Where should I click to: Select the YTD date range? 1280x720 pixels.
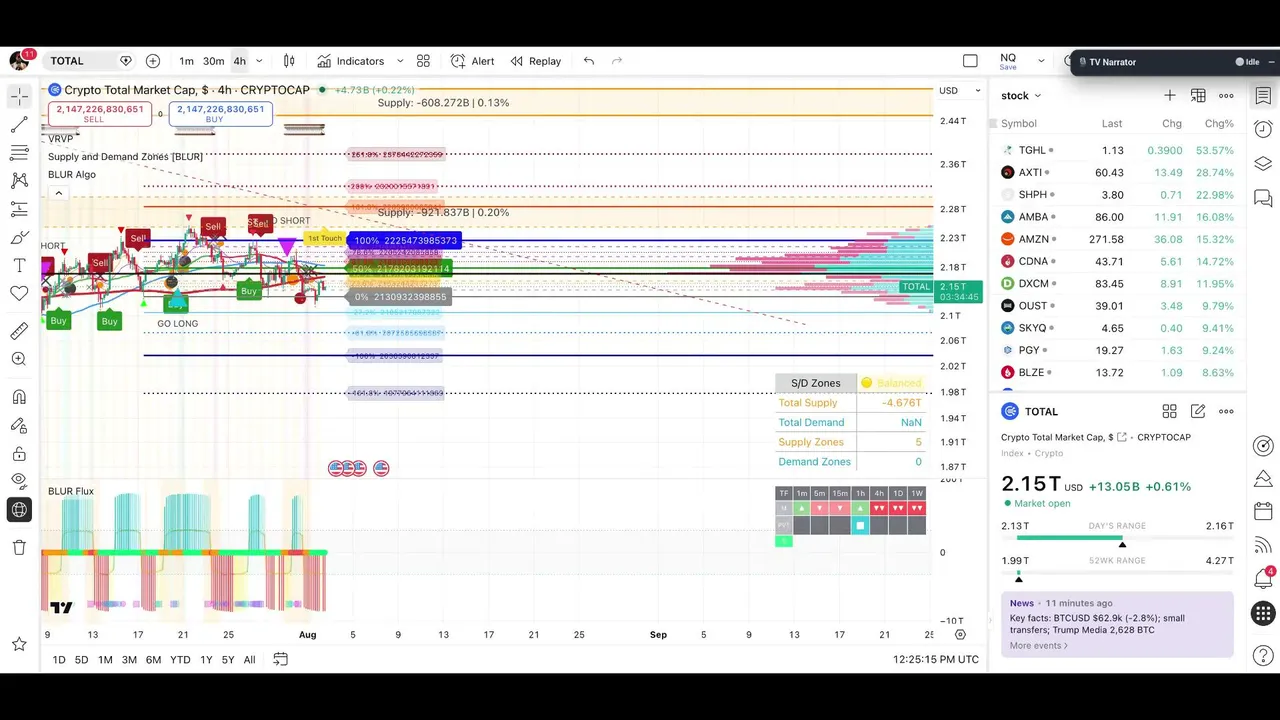(180, 659)
